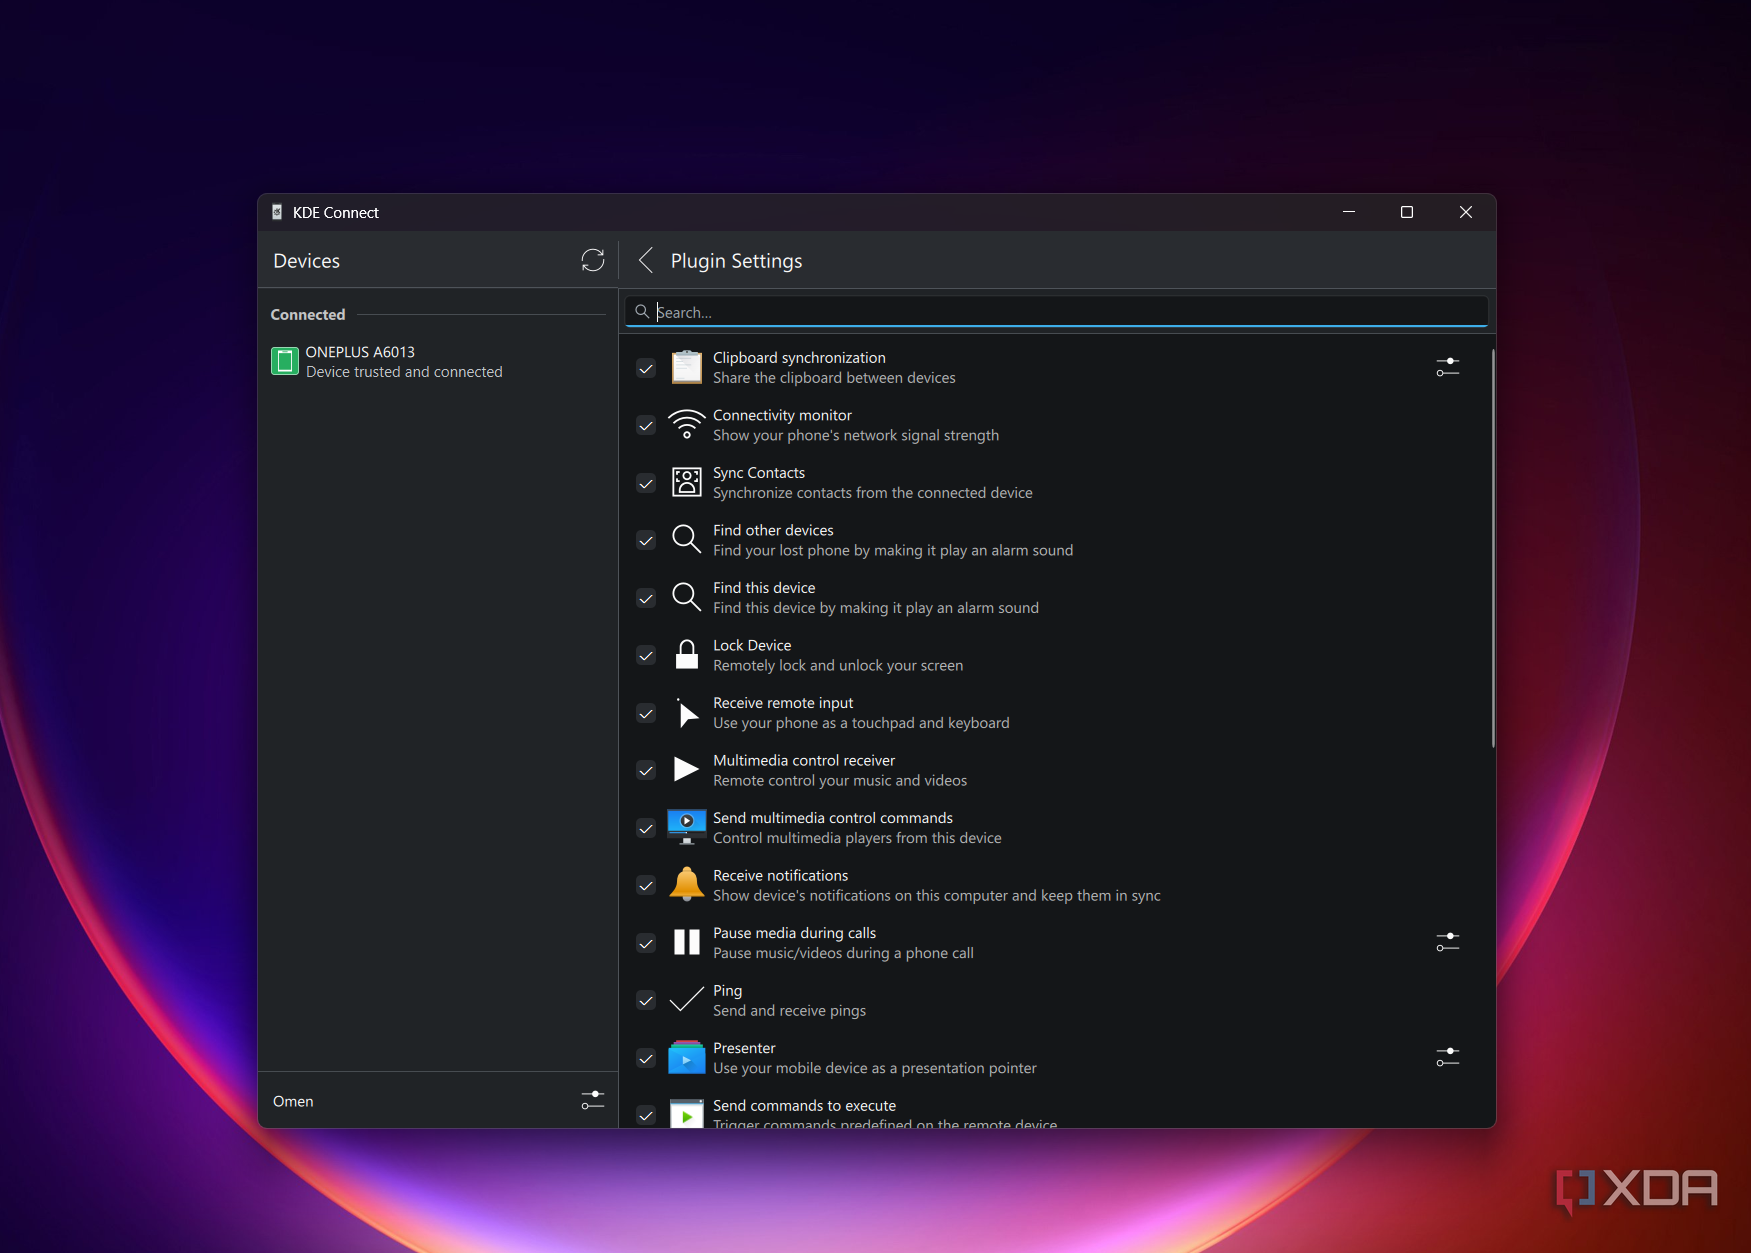Image resolution: width=1751 pixels, height=1253 pixels.
Task: Uncheck the Lock Device checkbox
Action: click(x=646, y=655)
